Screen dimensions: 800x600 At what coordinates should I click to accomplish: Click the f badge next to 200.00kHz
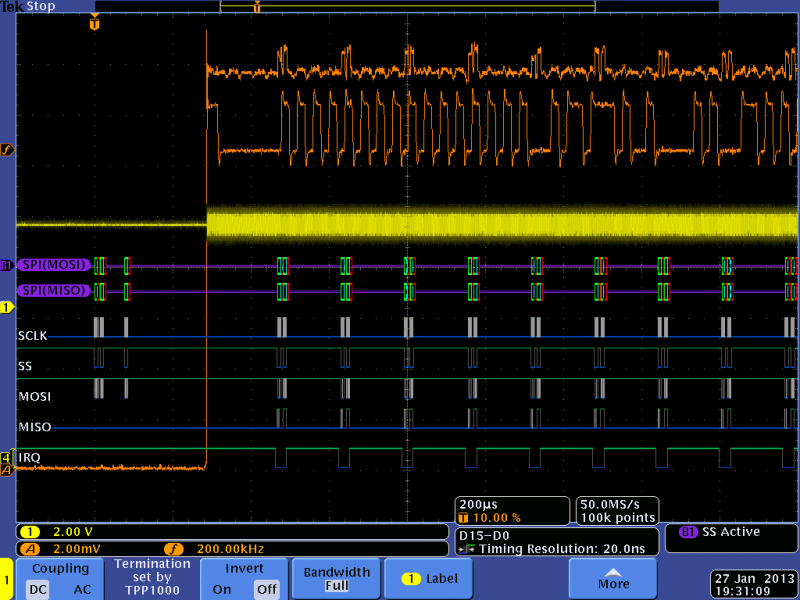point(173,549)
